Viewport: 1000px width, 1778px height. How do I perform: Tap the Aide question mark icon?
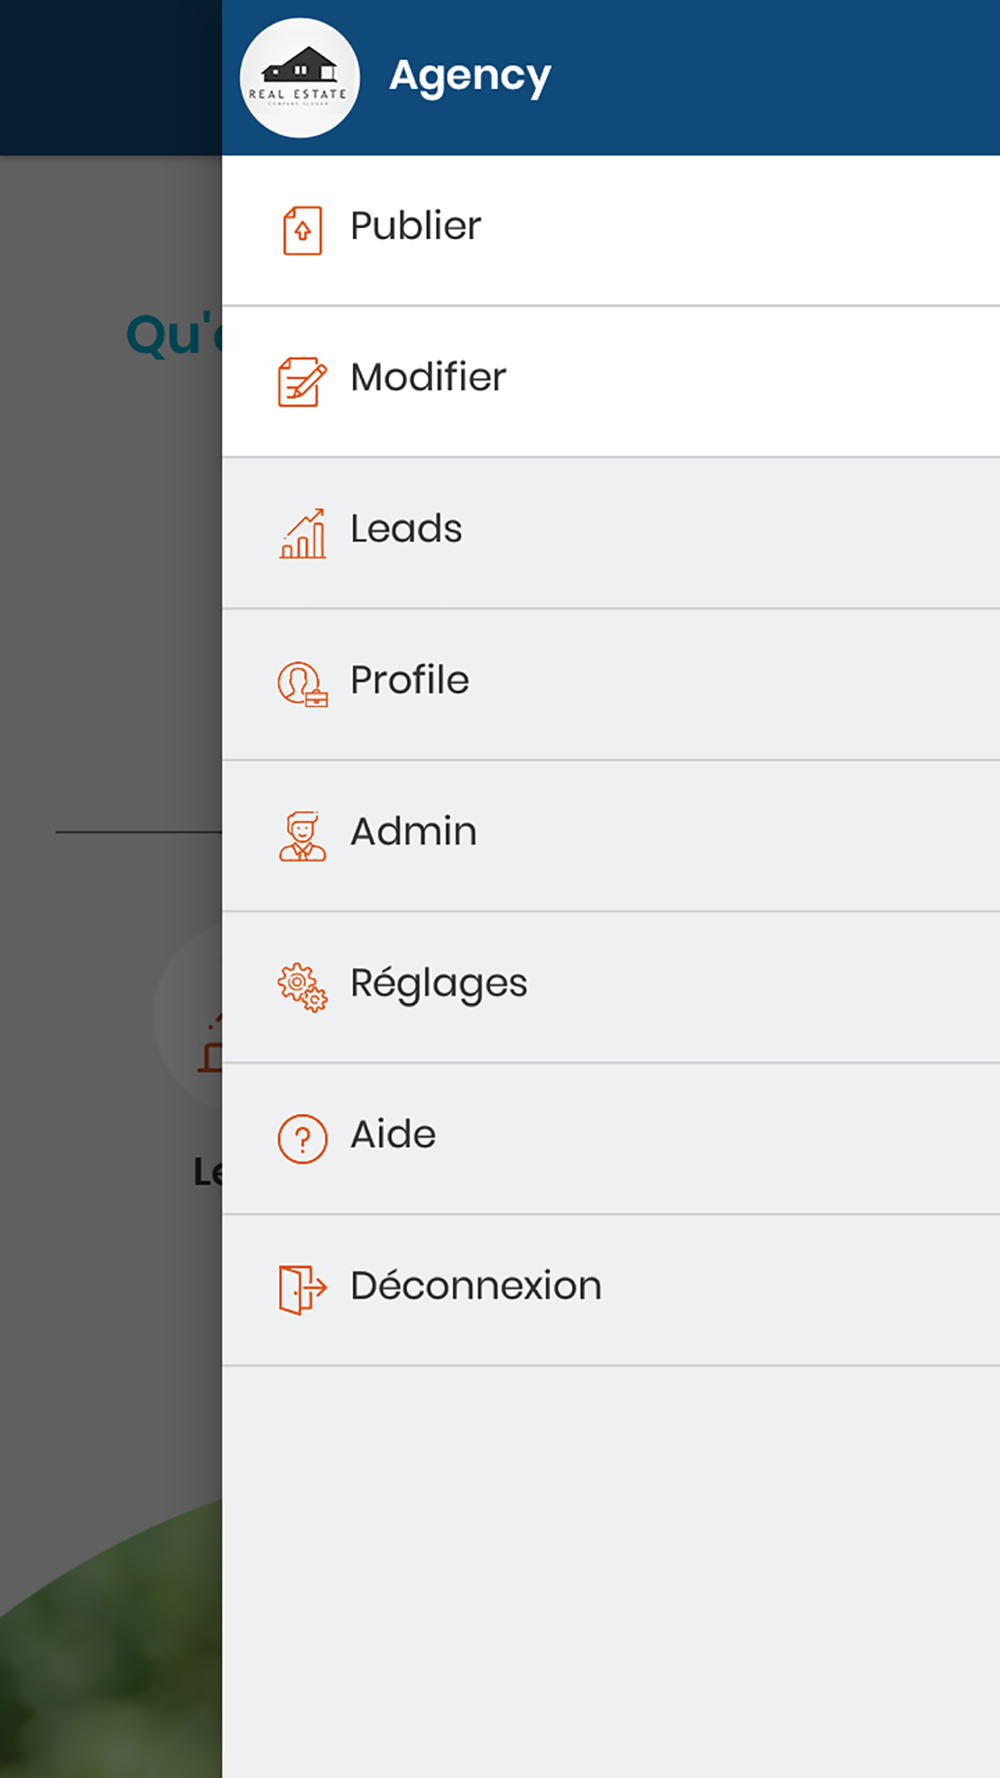tap(302, 1139)
